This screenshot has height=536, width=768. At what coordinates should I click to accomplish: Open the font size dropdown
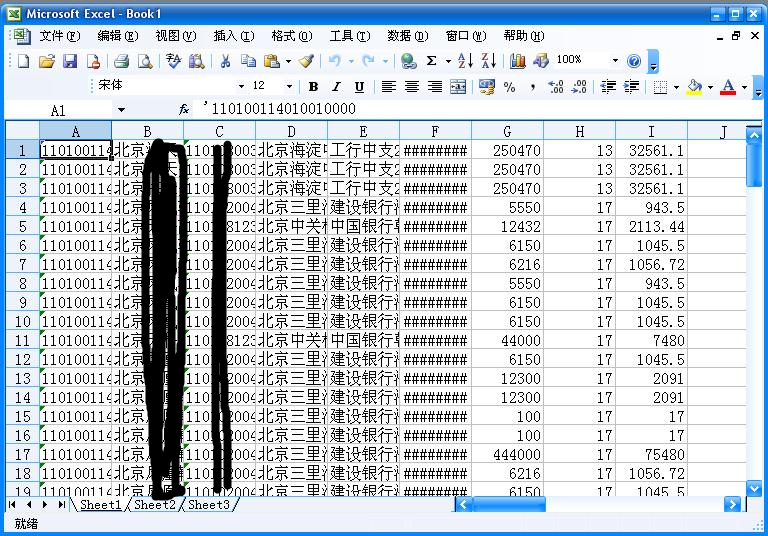point(289,87)
